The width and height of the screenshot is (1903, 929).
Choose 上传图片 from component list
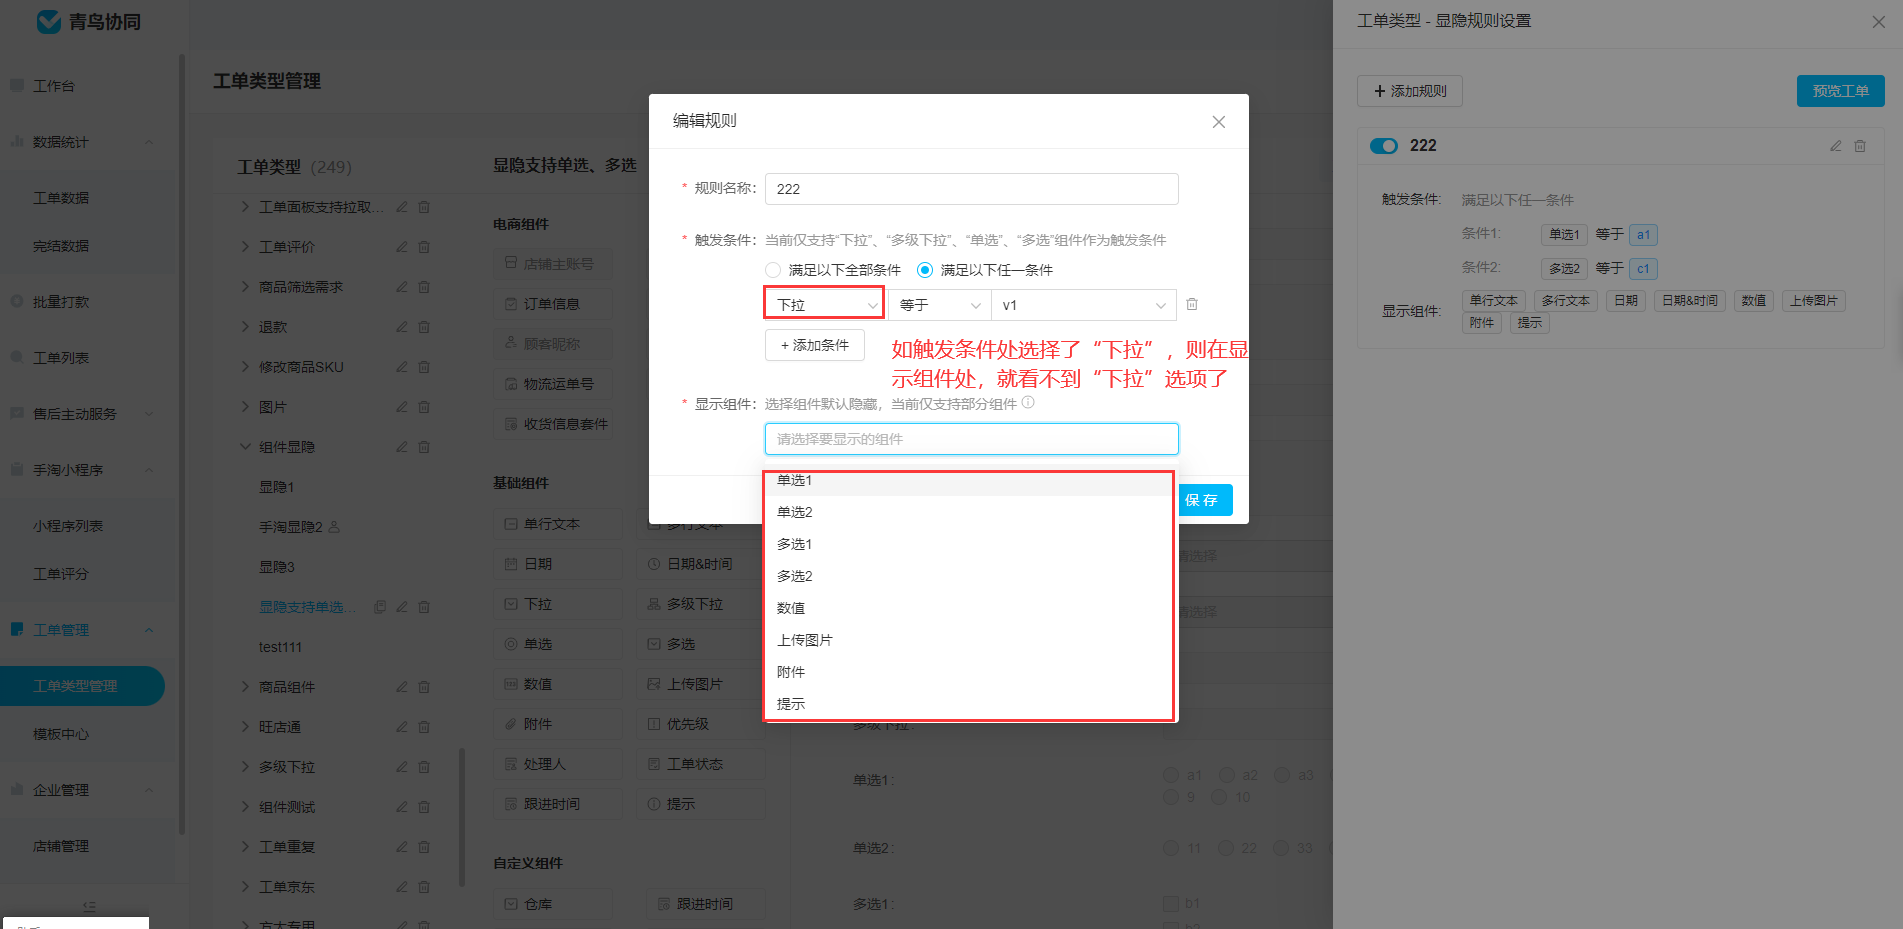(x=971, y=640)
